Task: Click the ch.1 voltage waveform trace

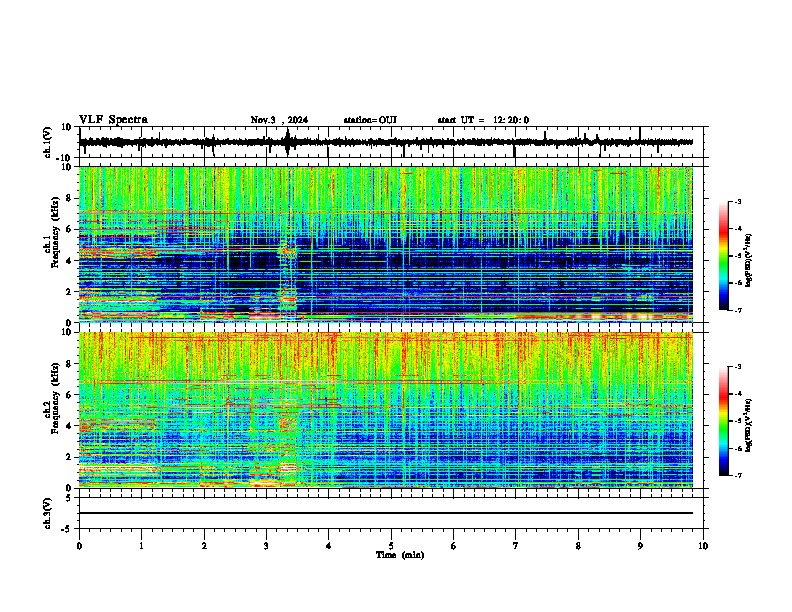Action: (x=386, y=142)
